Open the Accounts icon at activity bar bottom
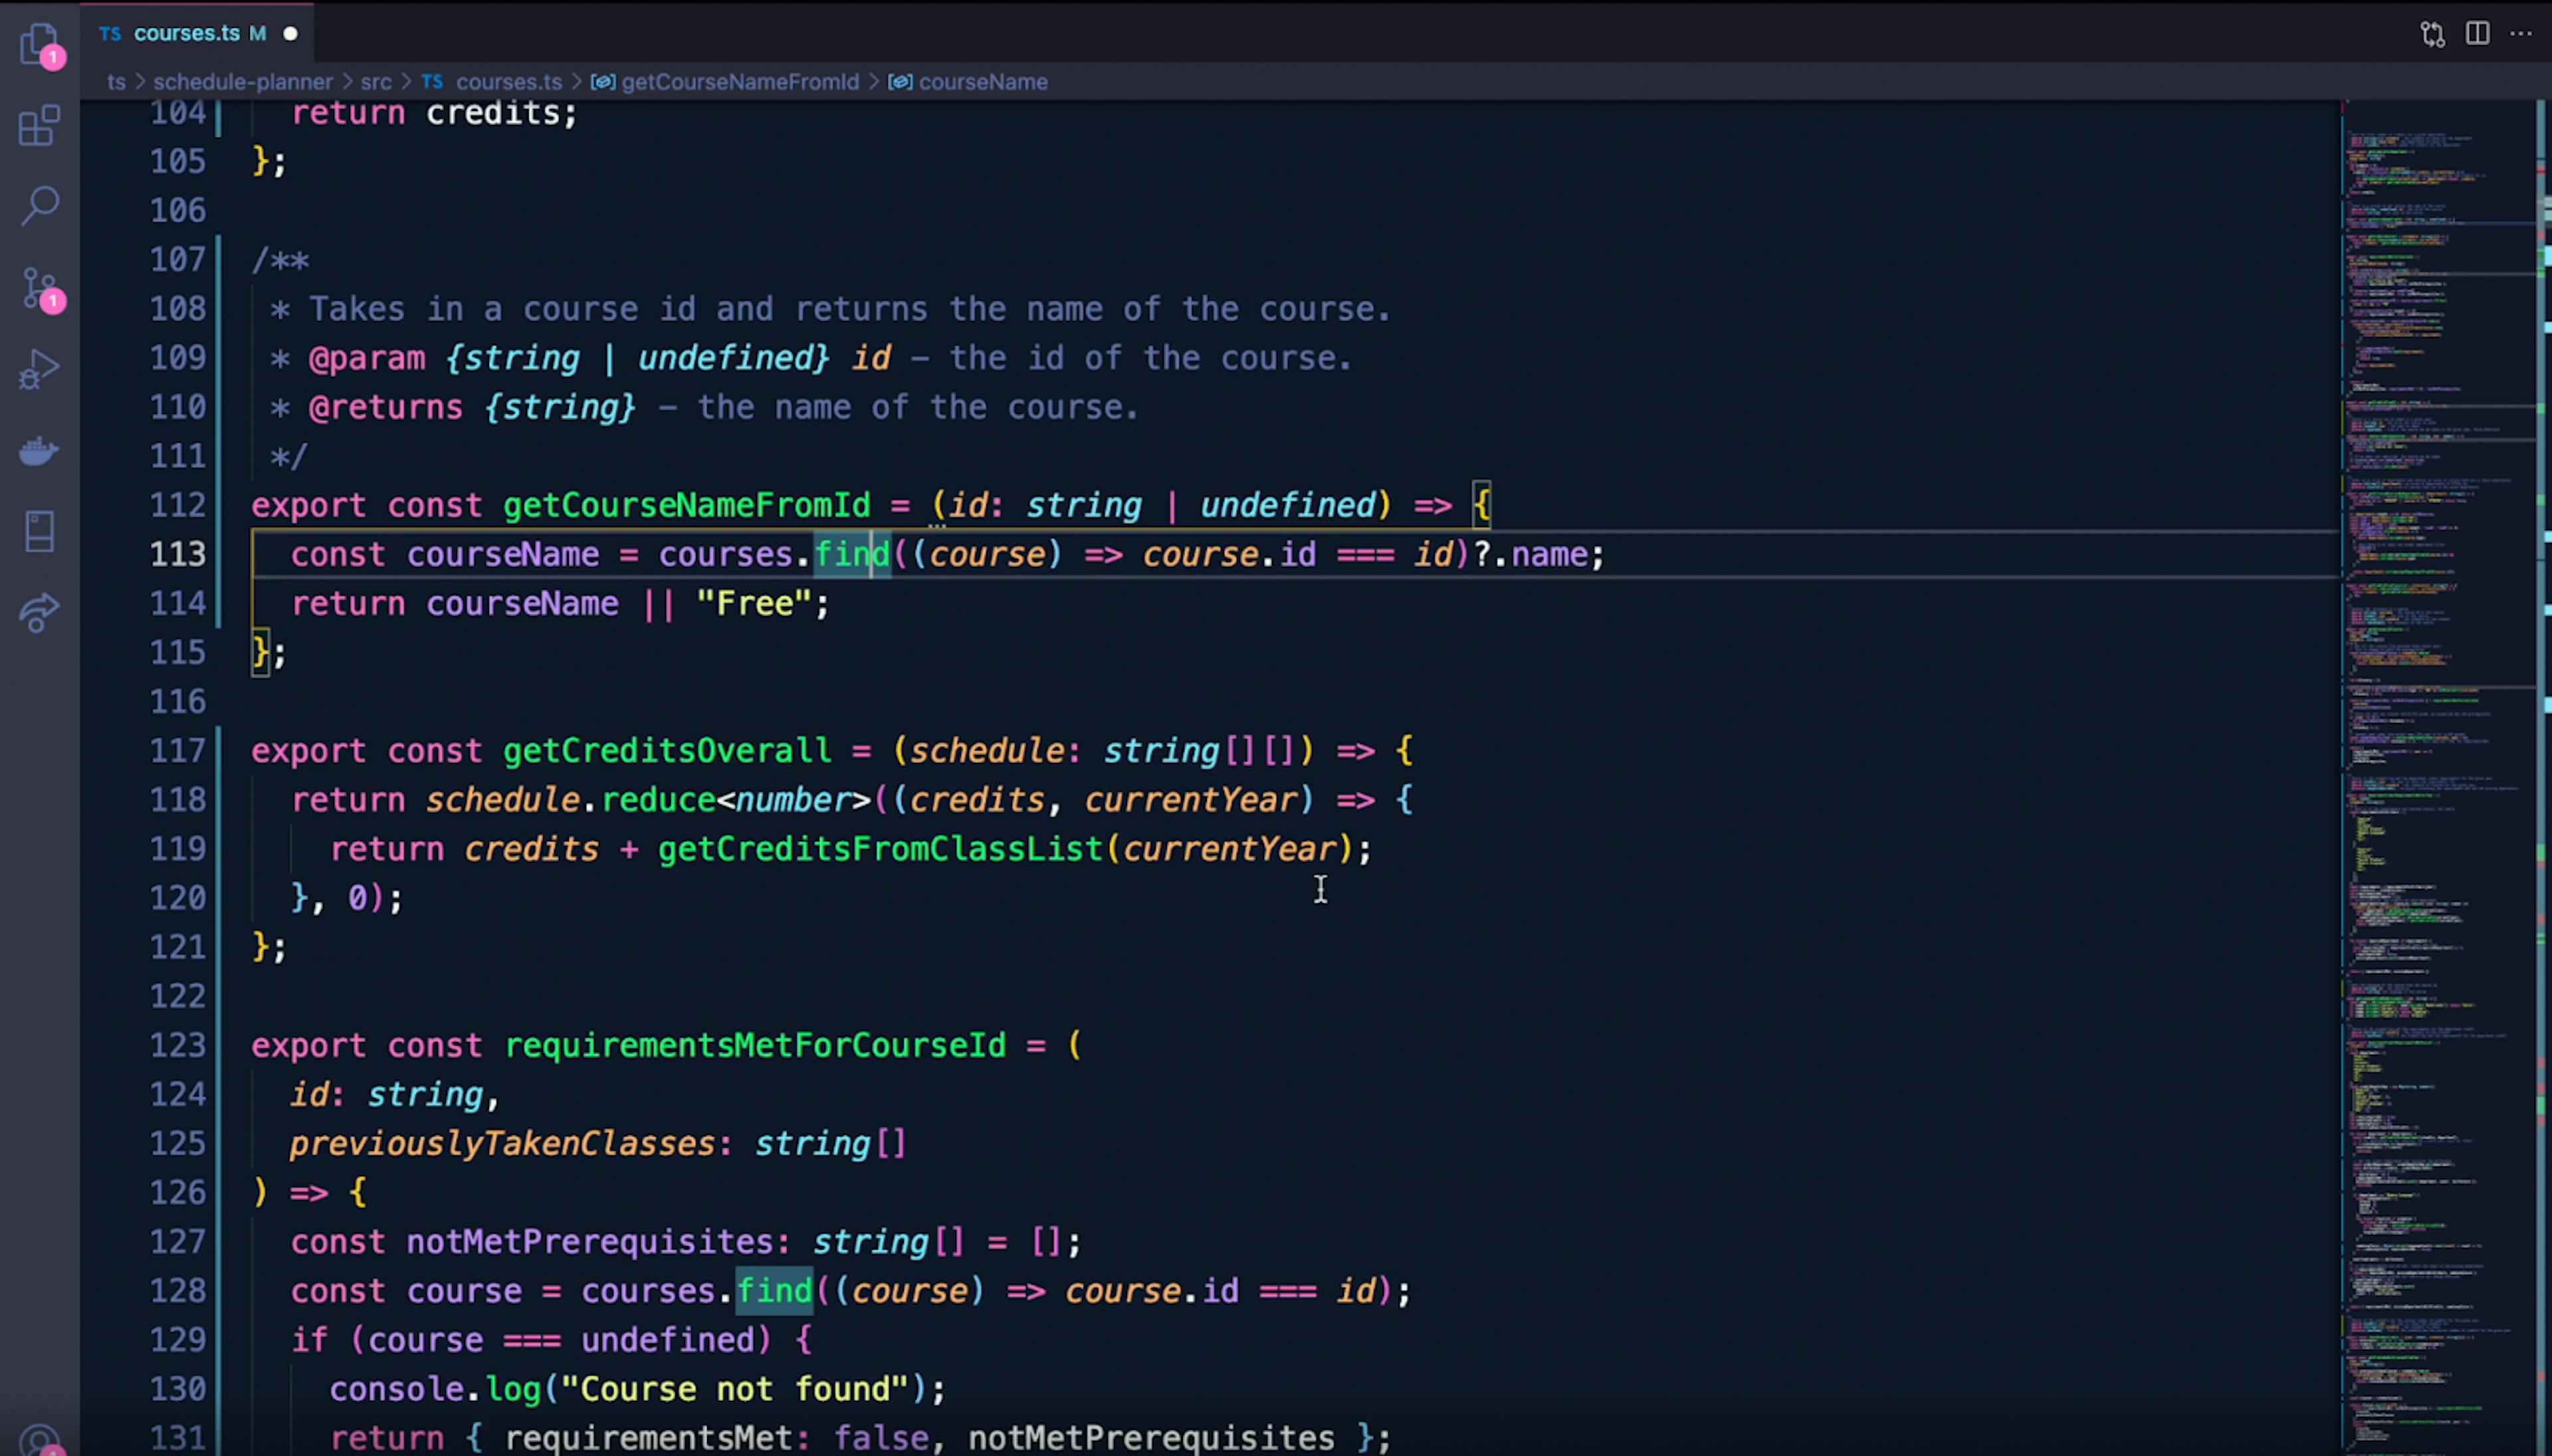The height and width of the screenshot is (1456, 2552). (40, 1440)
